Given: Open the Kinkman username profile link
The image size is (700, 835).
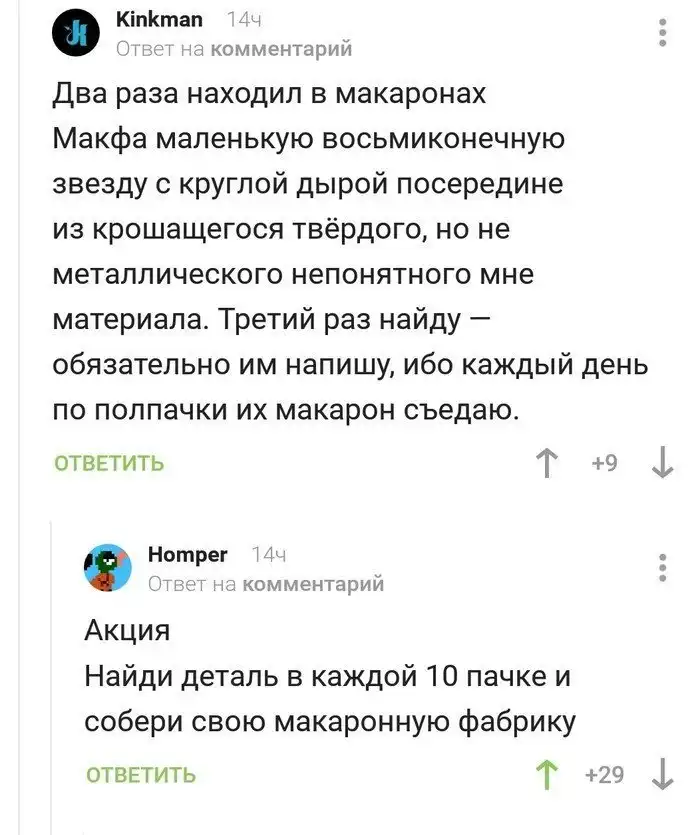Looking at the screenshot, I should point(160,19).
